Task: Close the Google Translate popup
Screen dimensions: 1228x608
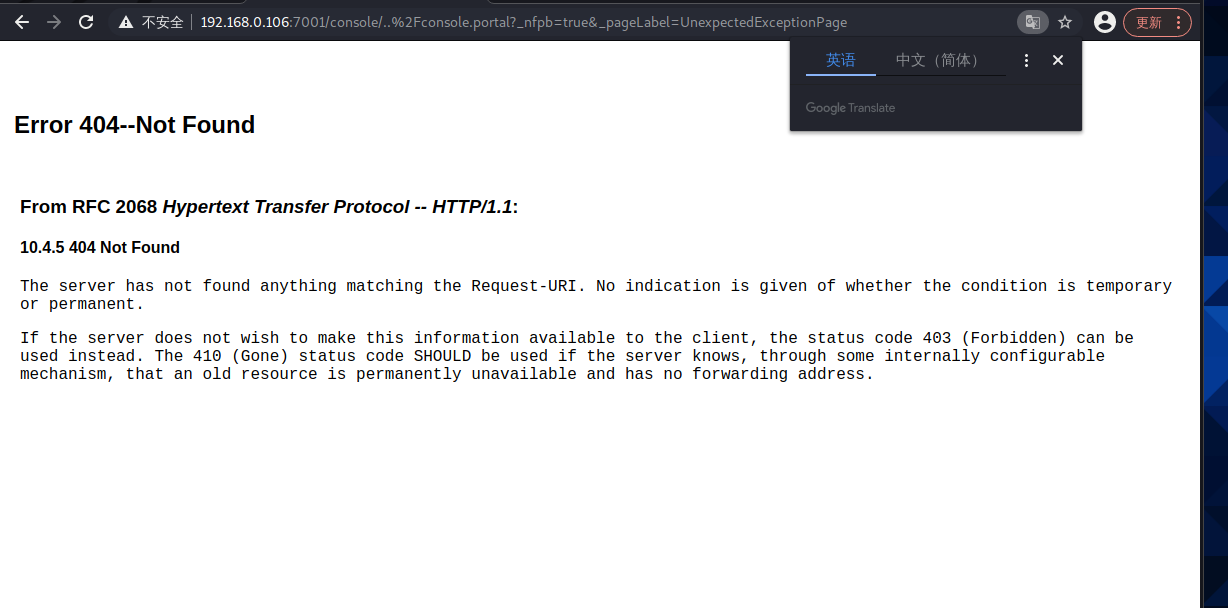Action: click(1058, 61)
